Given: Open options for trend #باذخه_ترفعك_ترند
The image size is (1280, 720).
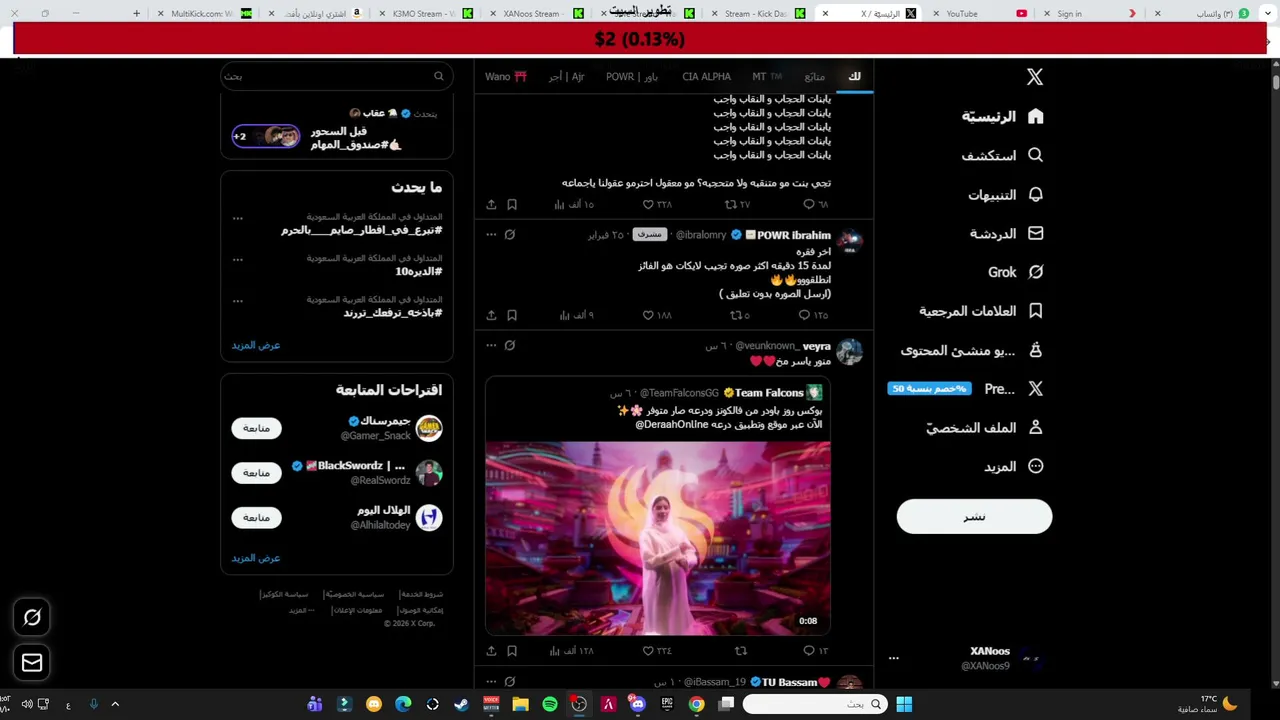Looking at the screenshot, I should [x=238, y=300].
